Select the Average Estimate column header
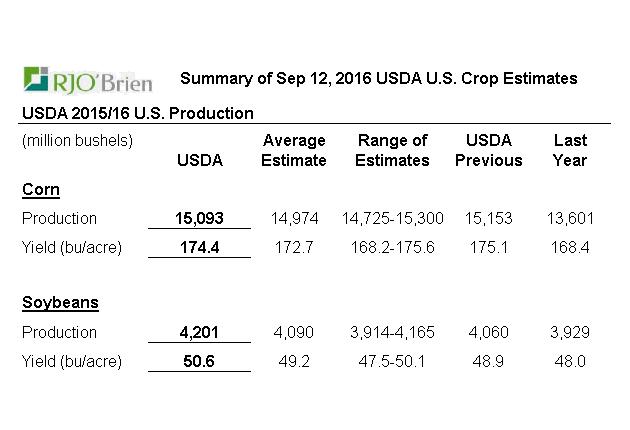Image resolution: width=630 pixels, height=430 pixels. pos(293,150)
